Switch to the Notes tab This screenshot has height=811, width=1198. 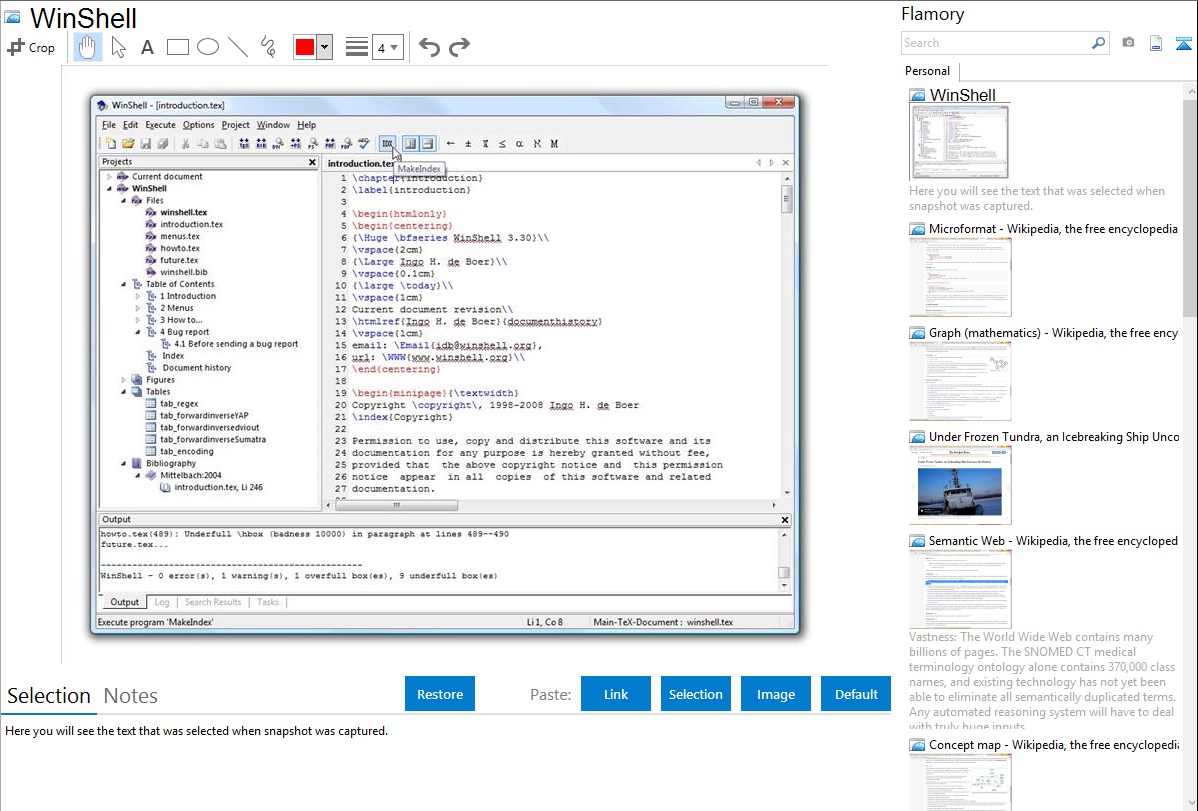[131, 696]
